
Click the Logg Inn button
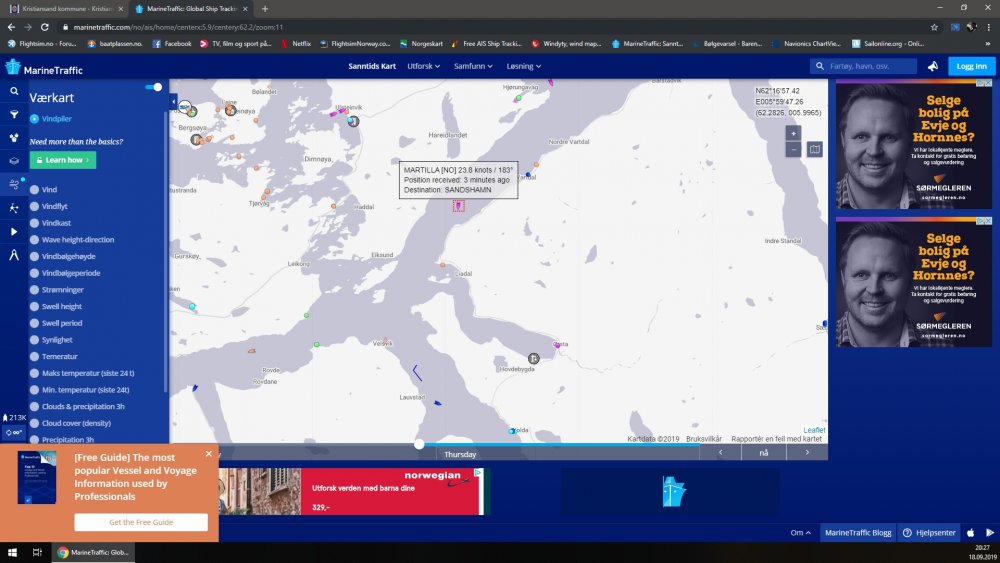click(971, 66)
